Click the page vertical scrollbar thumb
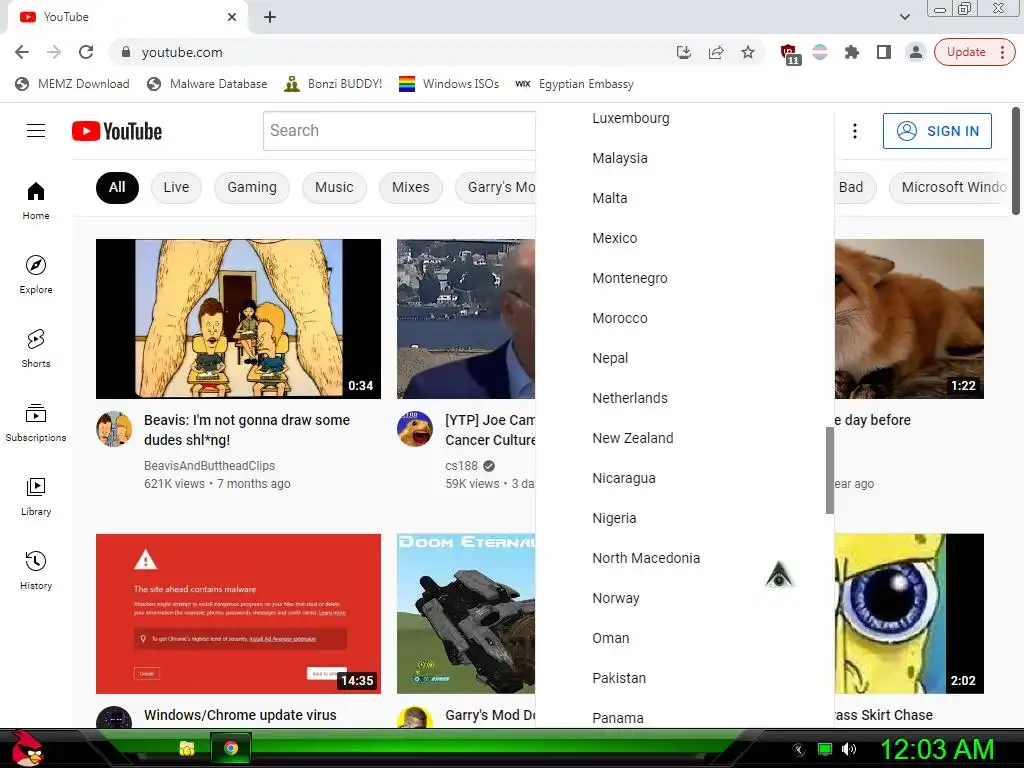The image size is (1024, 768). 1016,161
